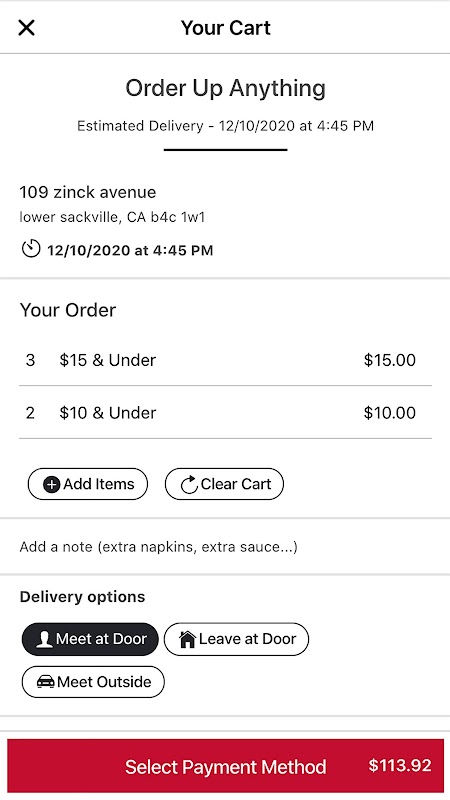Tap quantity 3 of $15 & Under item

tap(30, 360)
